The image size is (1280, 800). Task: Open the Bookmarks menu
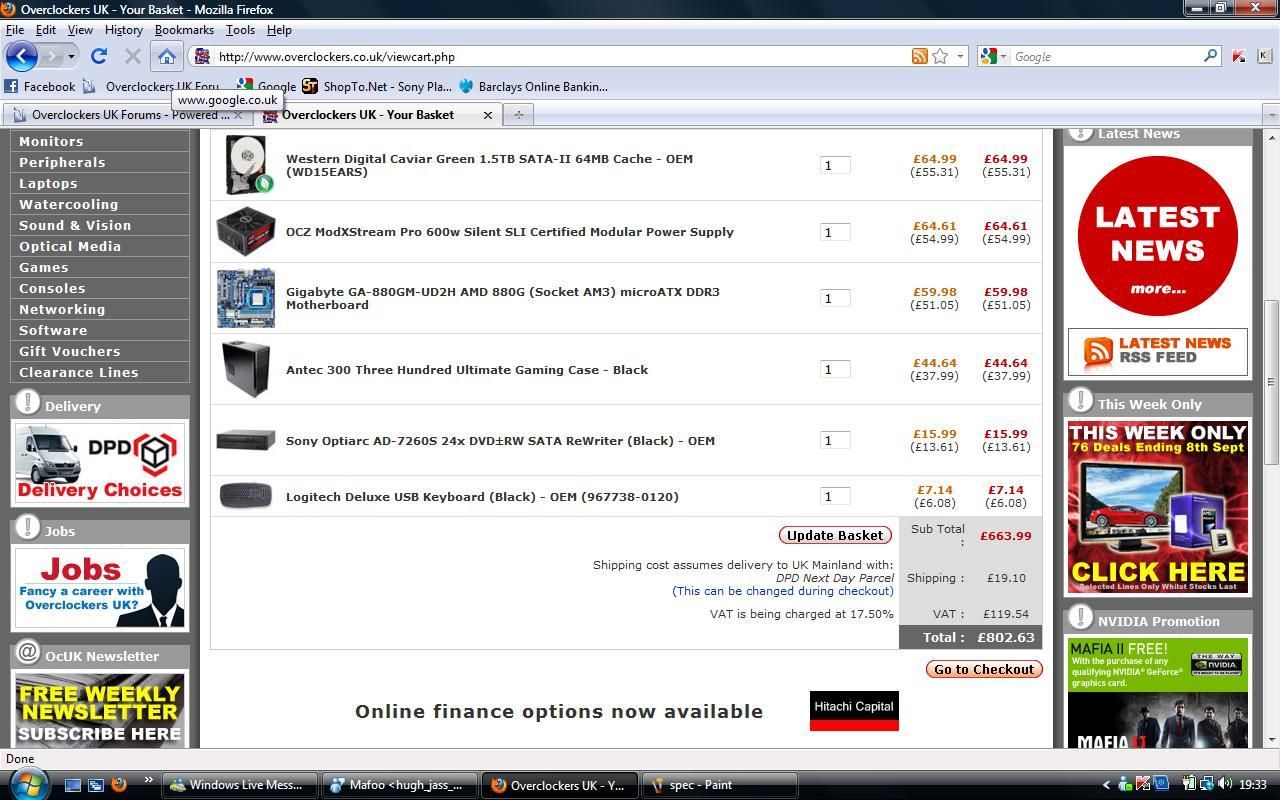[184, 30]
